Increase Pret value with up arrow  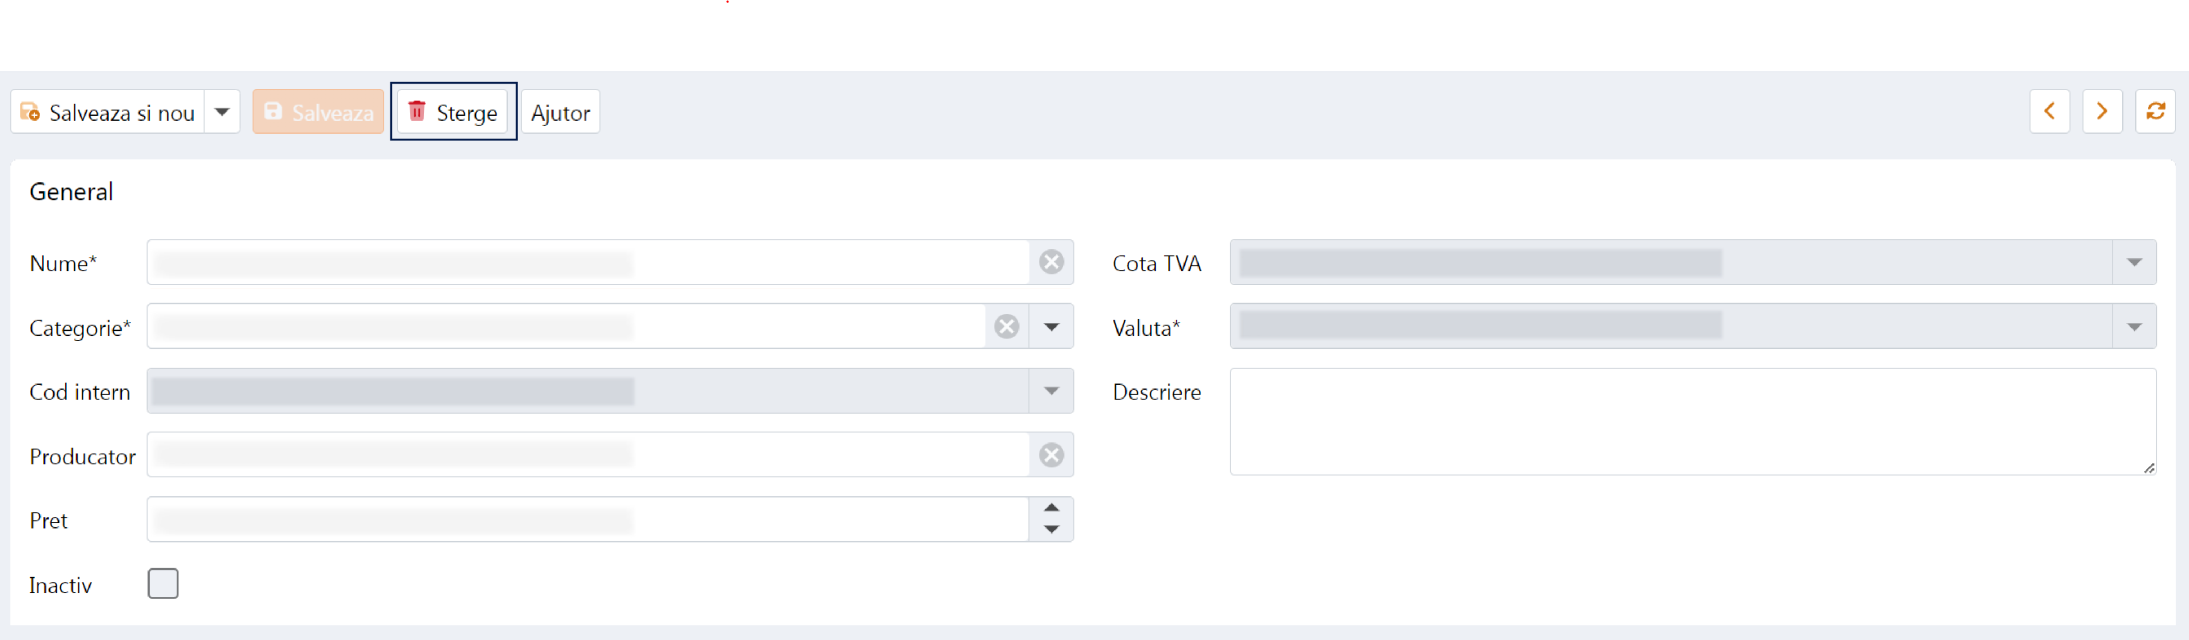click(1051, 508)
